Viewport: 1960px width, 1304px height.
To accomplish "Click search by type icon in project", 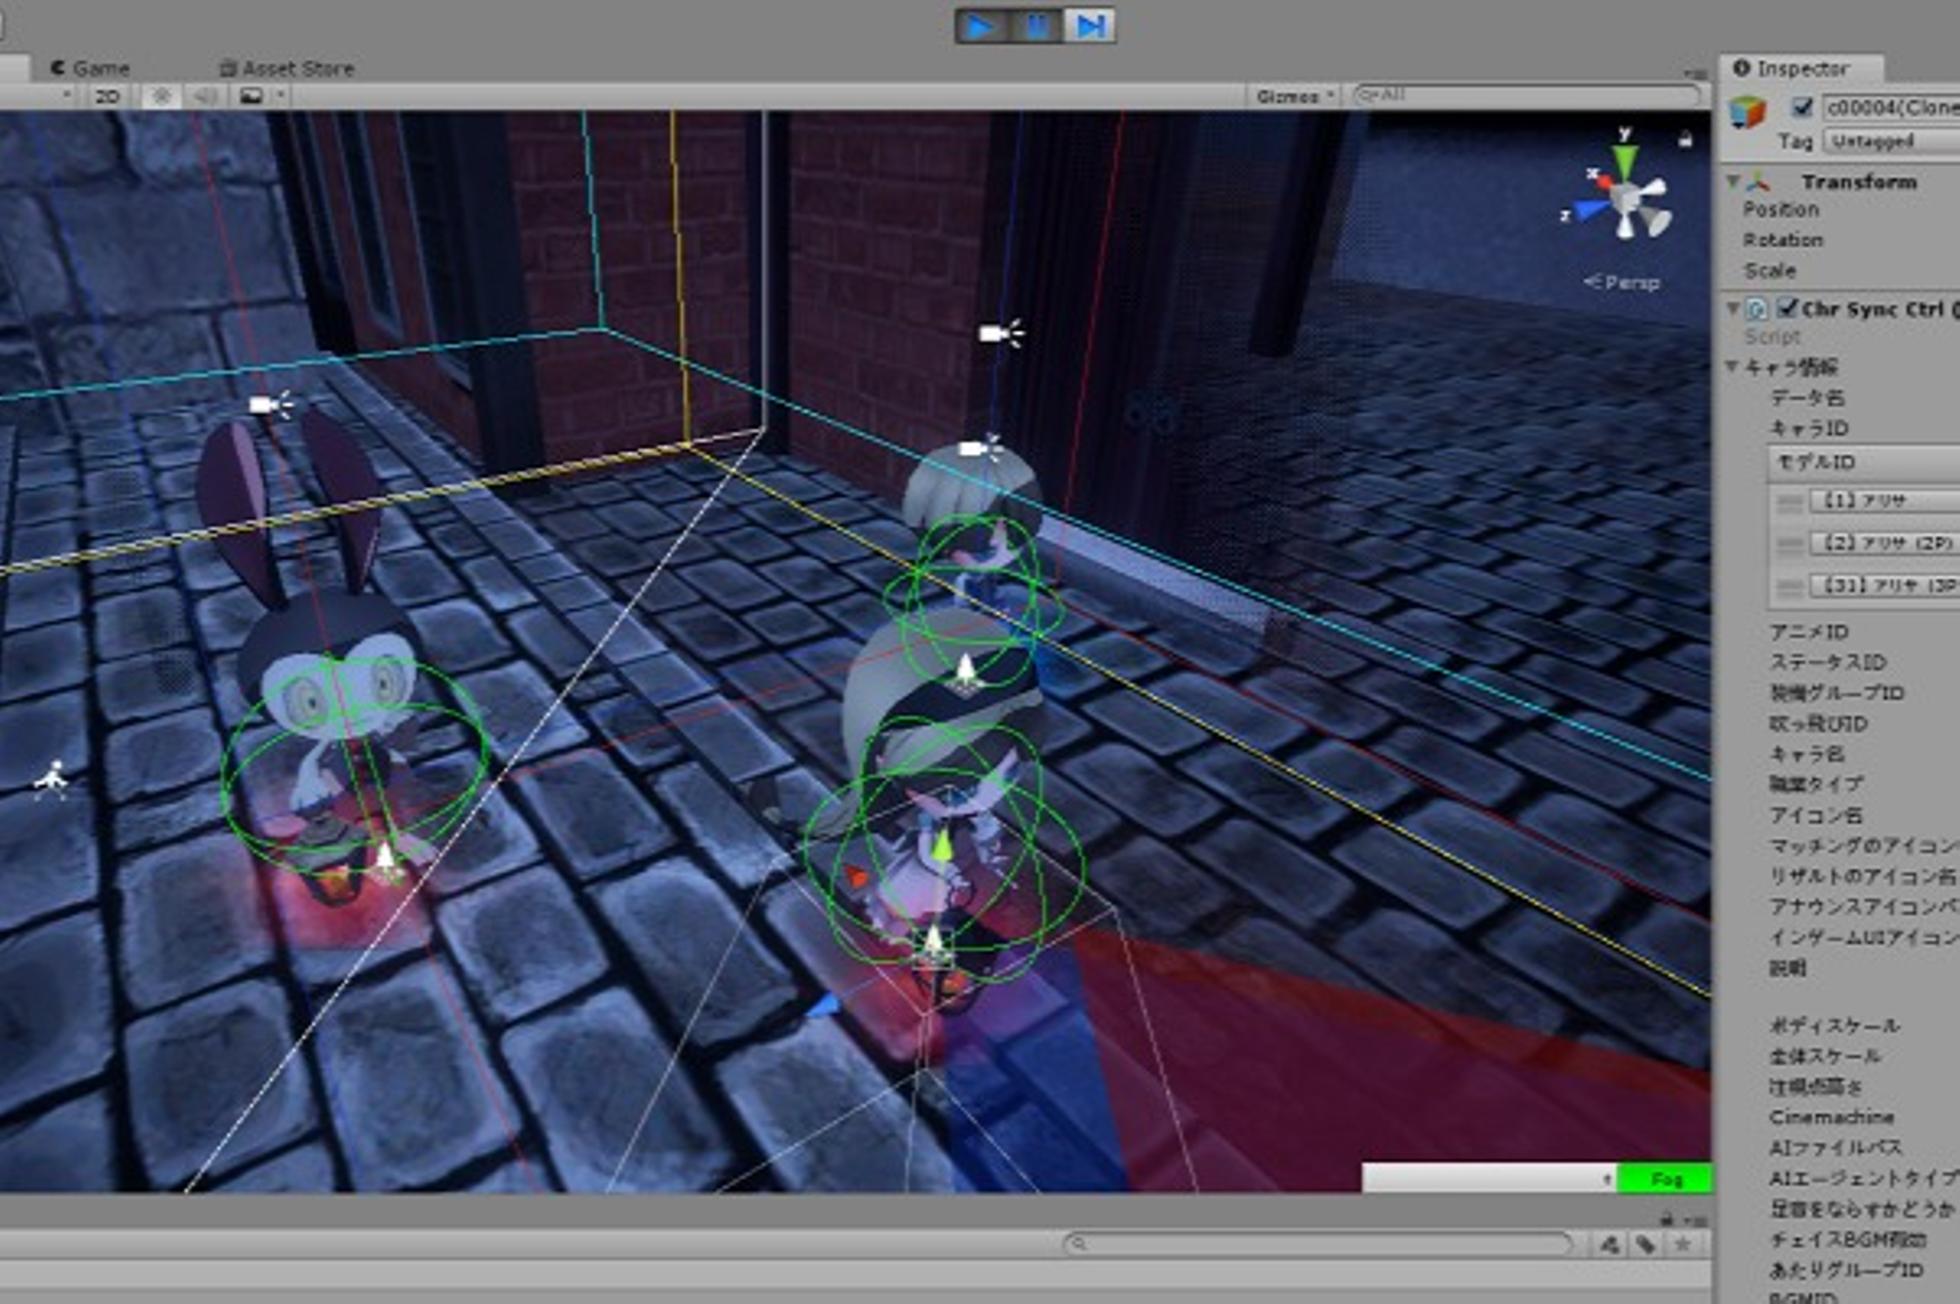I will [1610, 1244].
